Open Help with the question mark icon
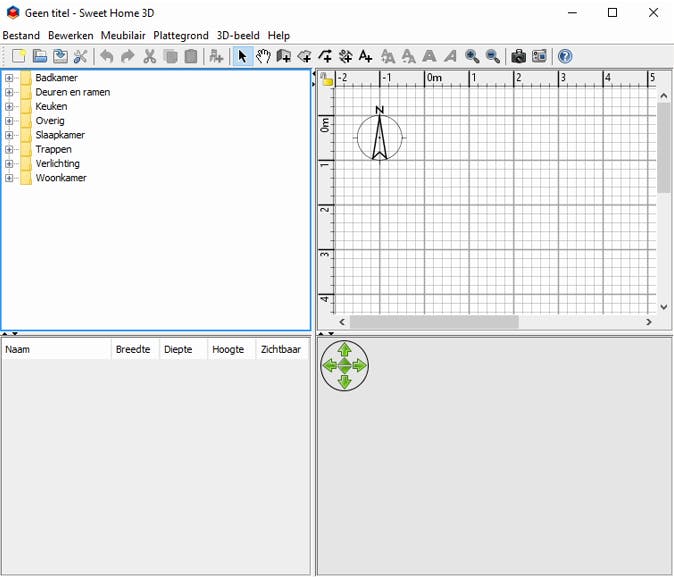The image size is (674, 577). 565,57
